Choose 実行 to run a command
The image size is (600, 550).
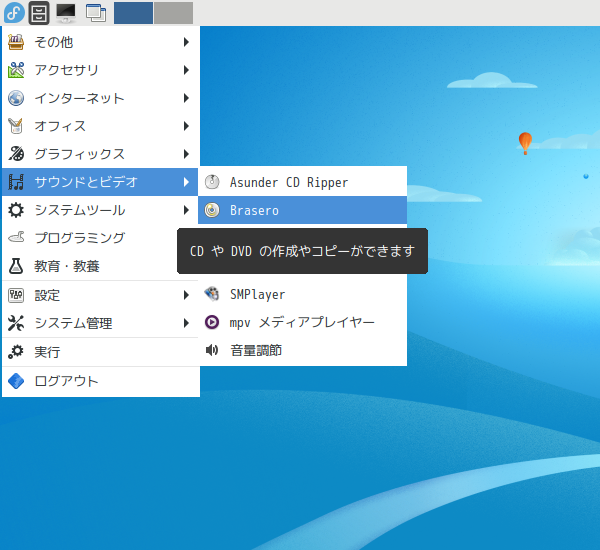tap(101, 352)
